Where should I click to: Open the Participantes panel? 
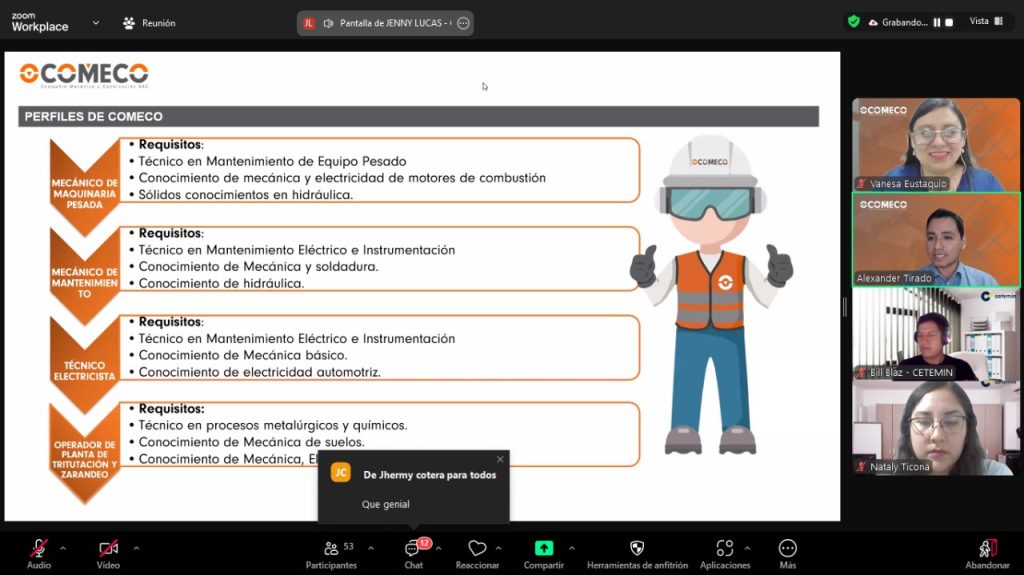coord(332,549)
